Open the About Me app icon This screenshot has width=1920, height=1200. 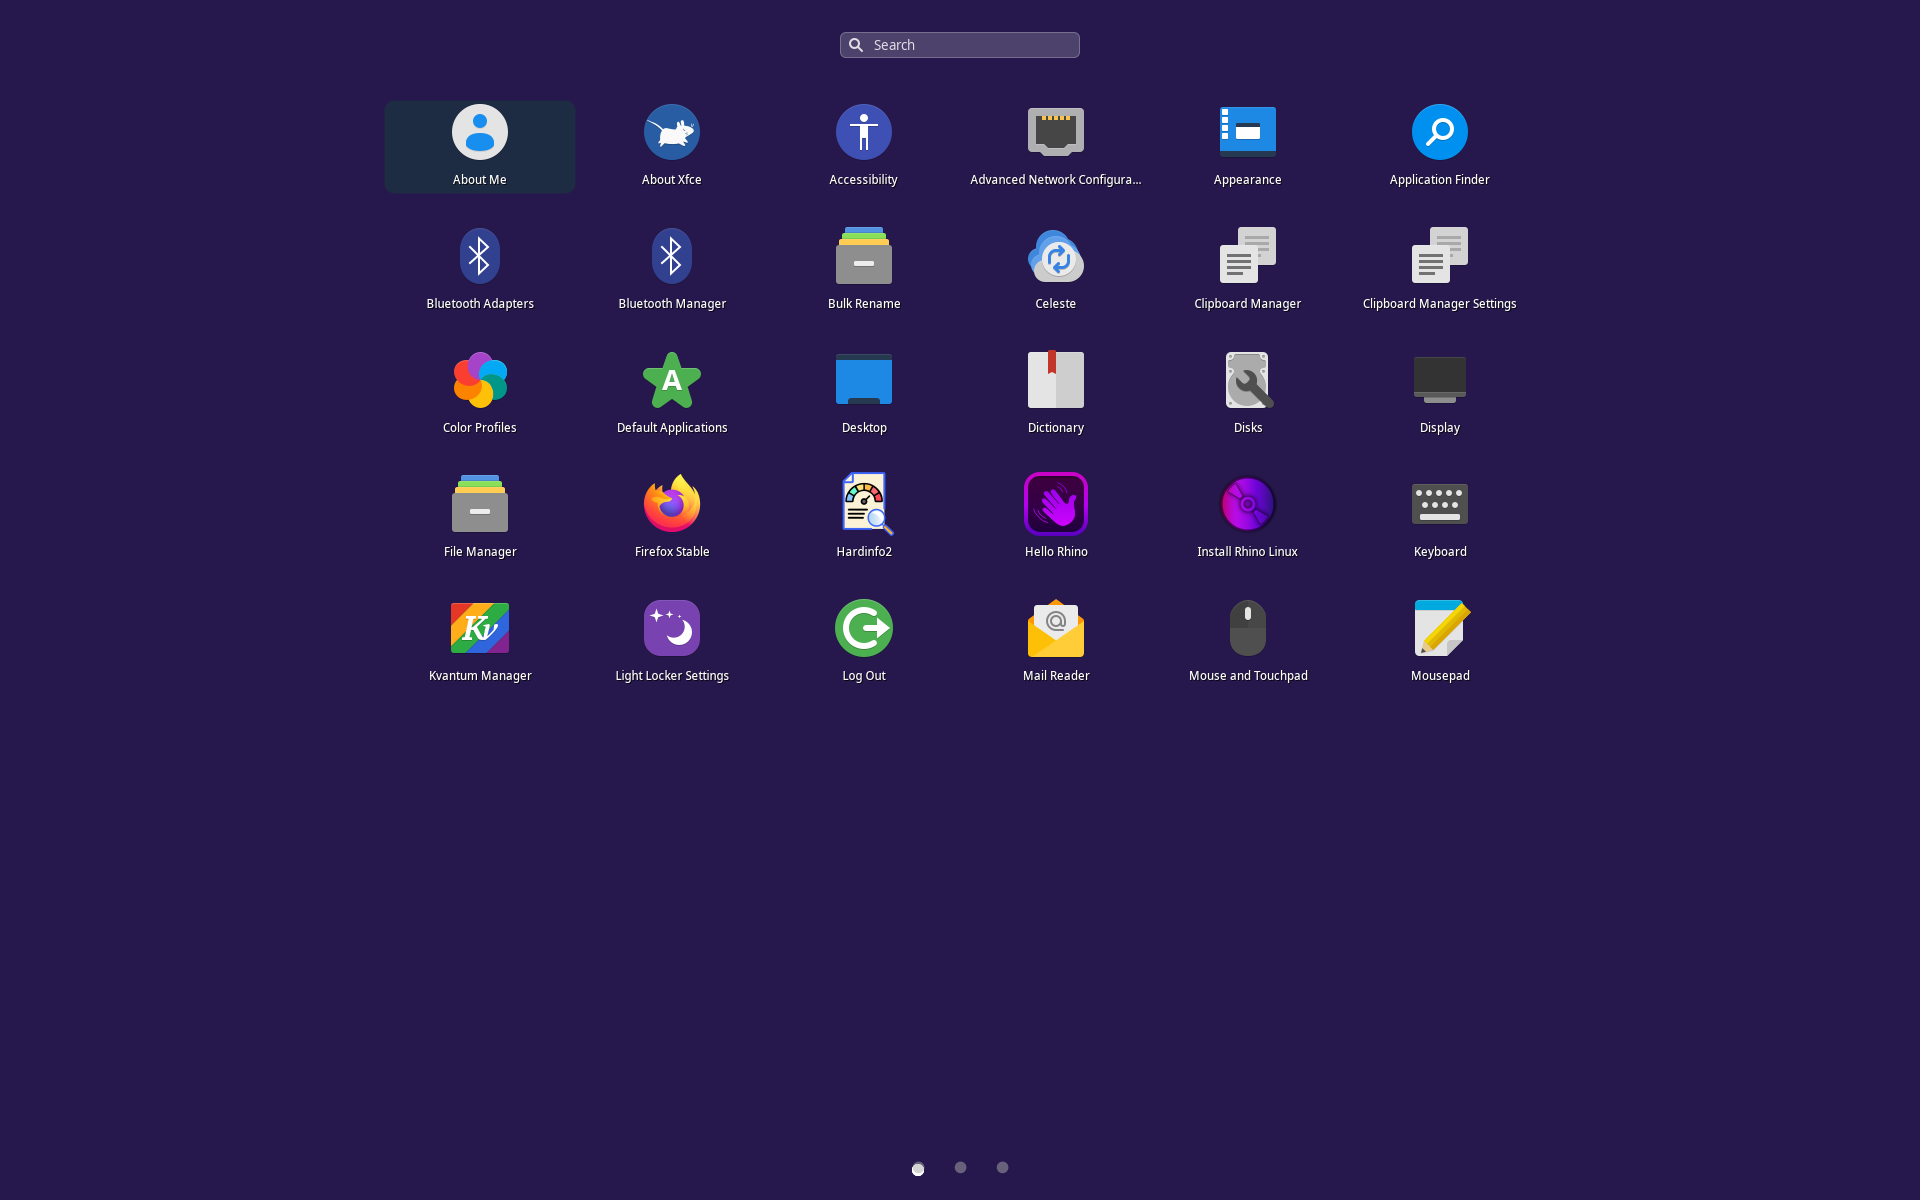[x=480, y=132]
